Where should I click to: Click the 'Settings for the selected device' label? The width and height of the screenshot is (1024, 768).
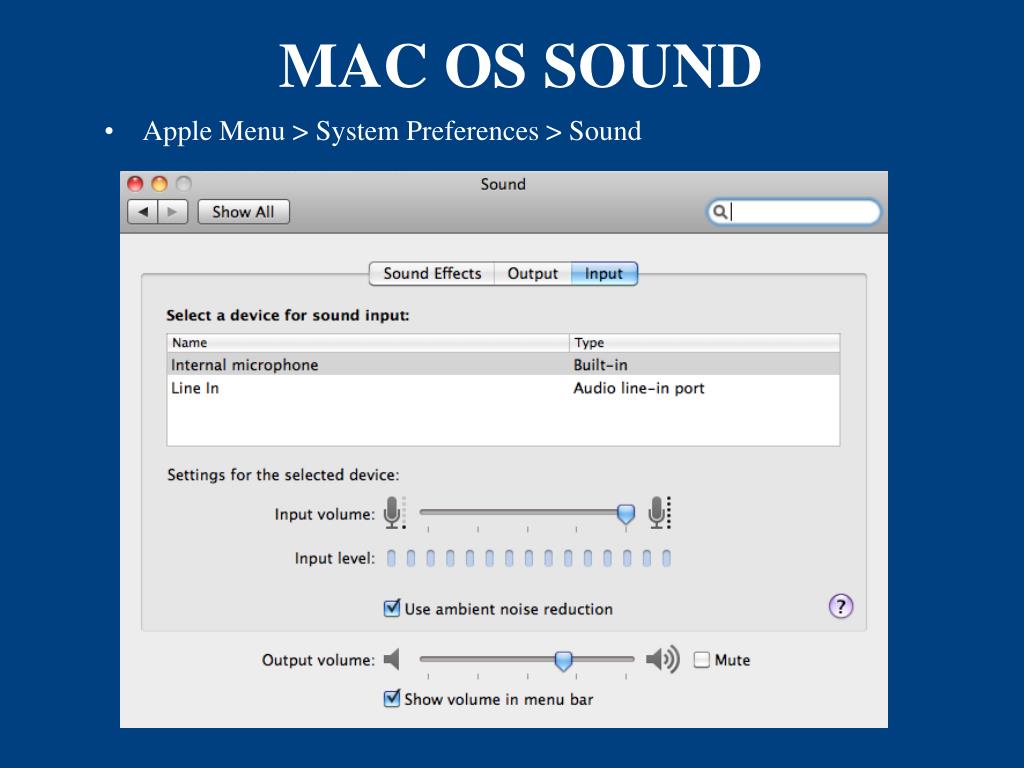[x=283, y=475]
